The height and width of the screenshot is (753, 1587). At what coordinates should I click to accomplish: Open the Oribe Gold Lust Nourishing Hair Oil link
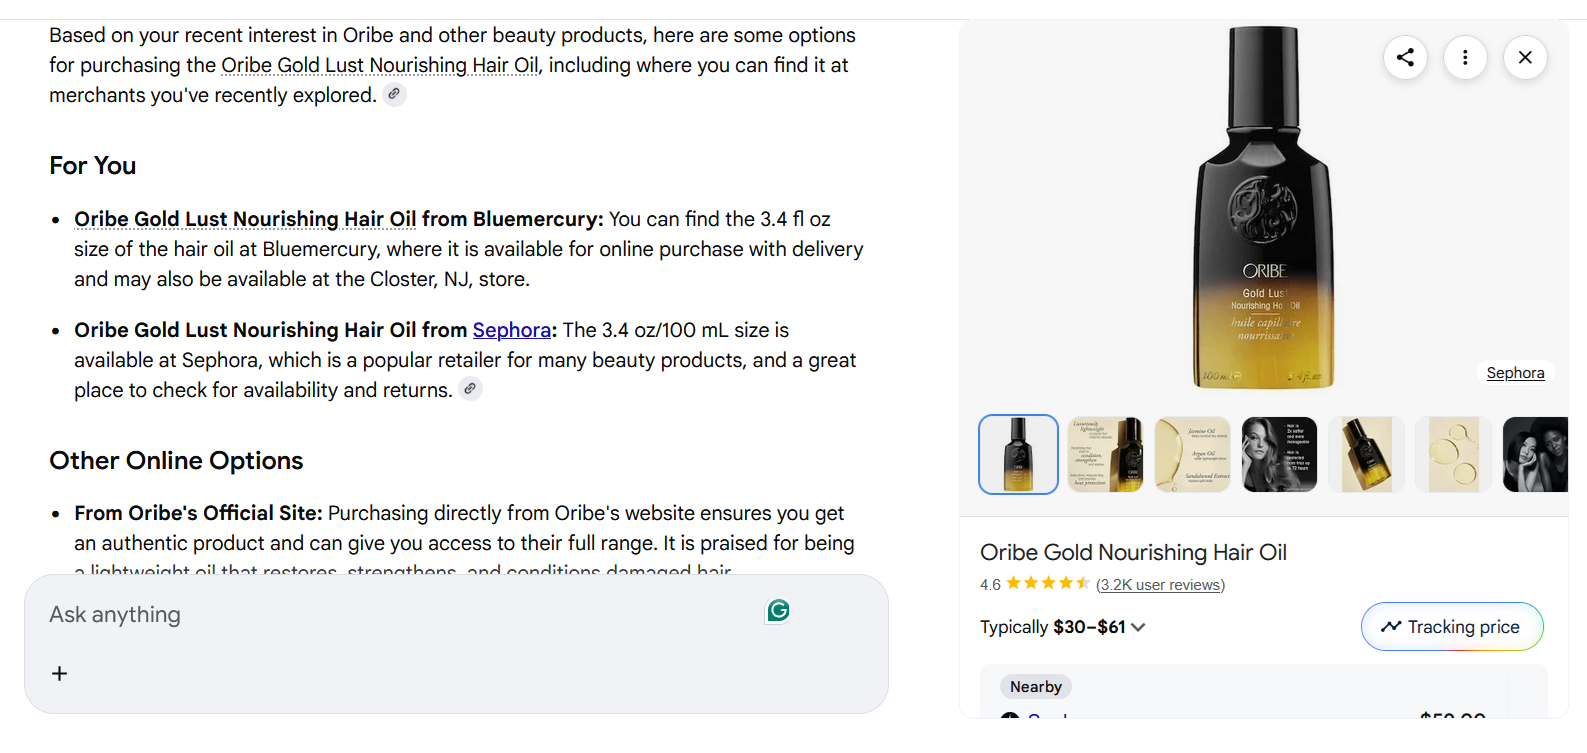(x=380, y=64)
